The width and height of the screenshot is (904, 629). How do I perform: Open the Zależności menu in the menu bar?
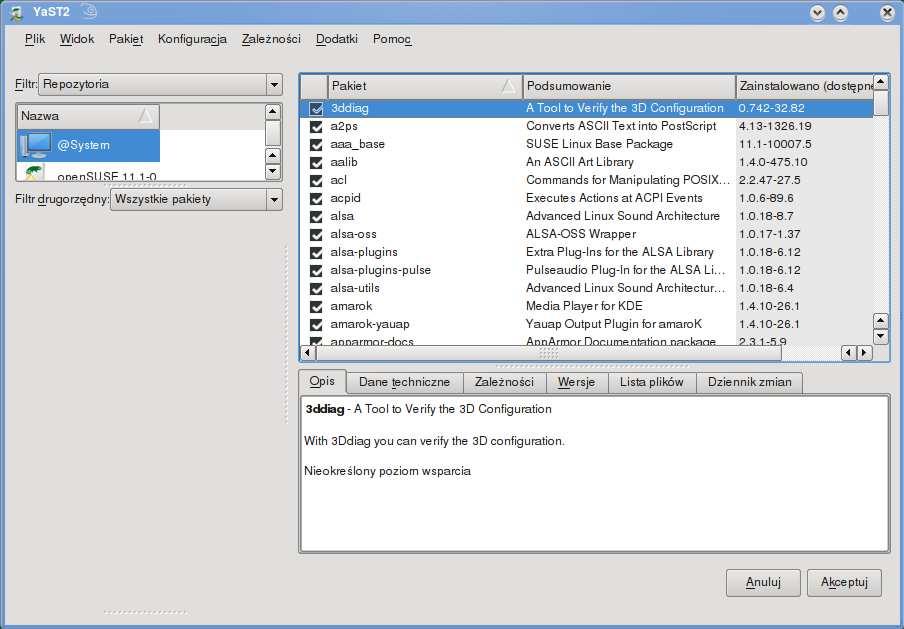272,39
